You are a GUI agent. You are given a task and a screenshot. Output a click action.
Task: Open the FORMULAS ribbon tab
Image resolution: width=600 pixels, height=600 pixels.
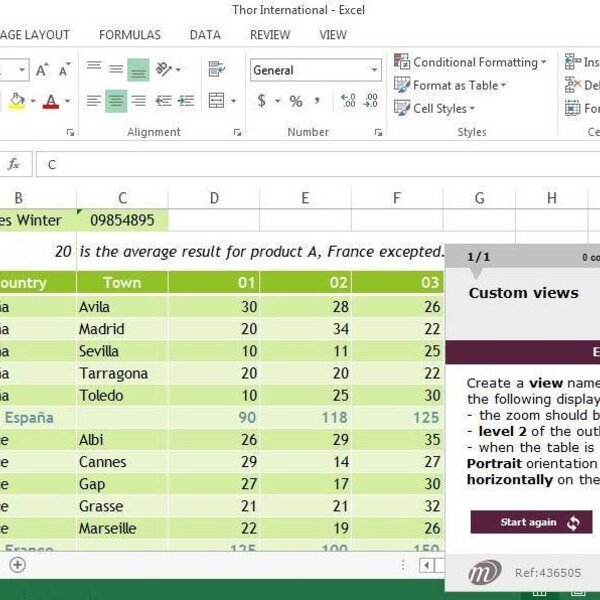tap(130, 35)
